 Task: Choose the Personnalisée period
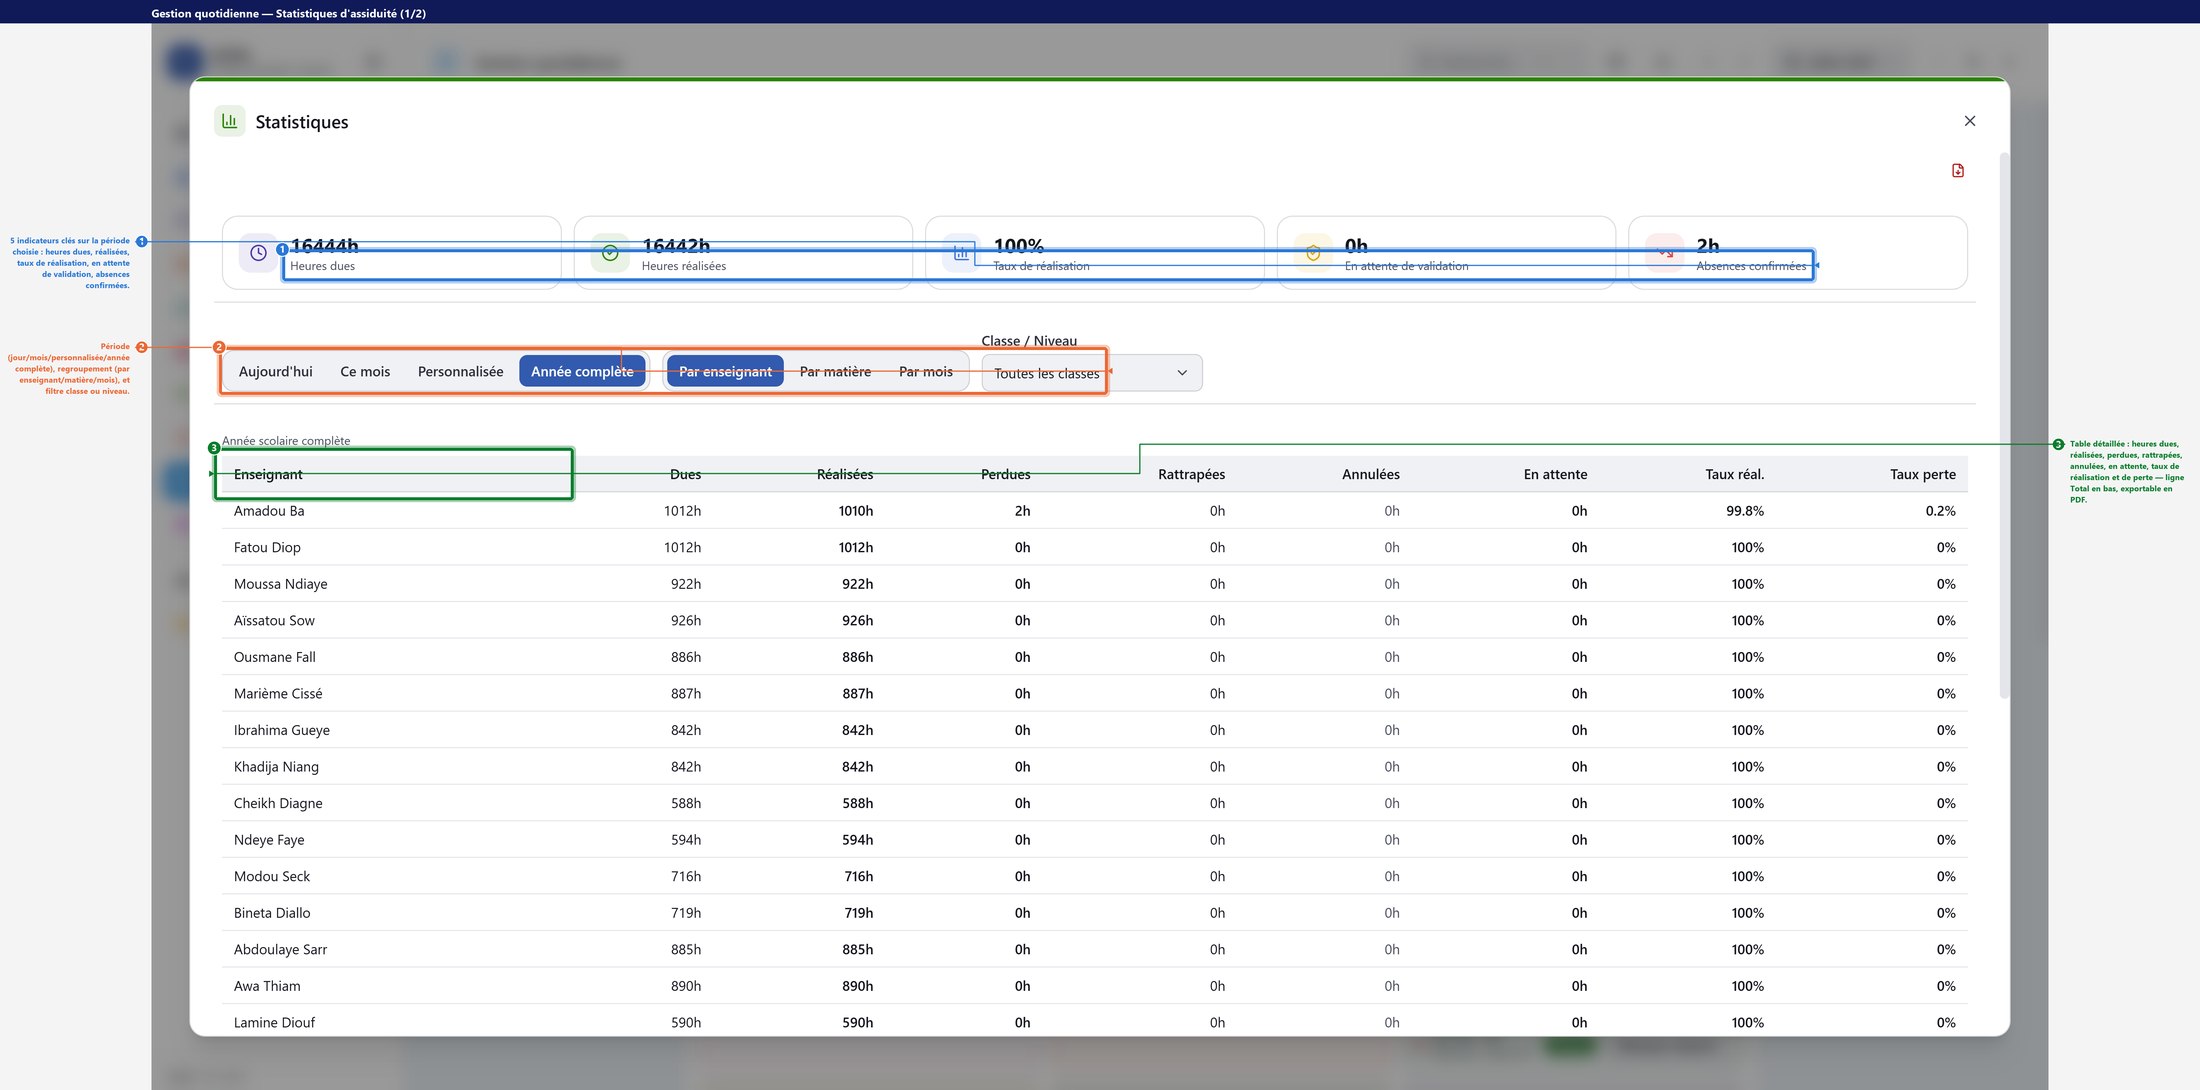(x=460, y=371)
